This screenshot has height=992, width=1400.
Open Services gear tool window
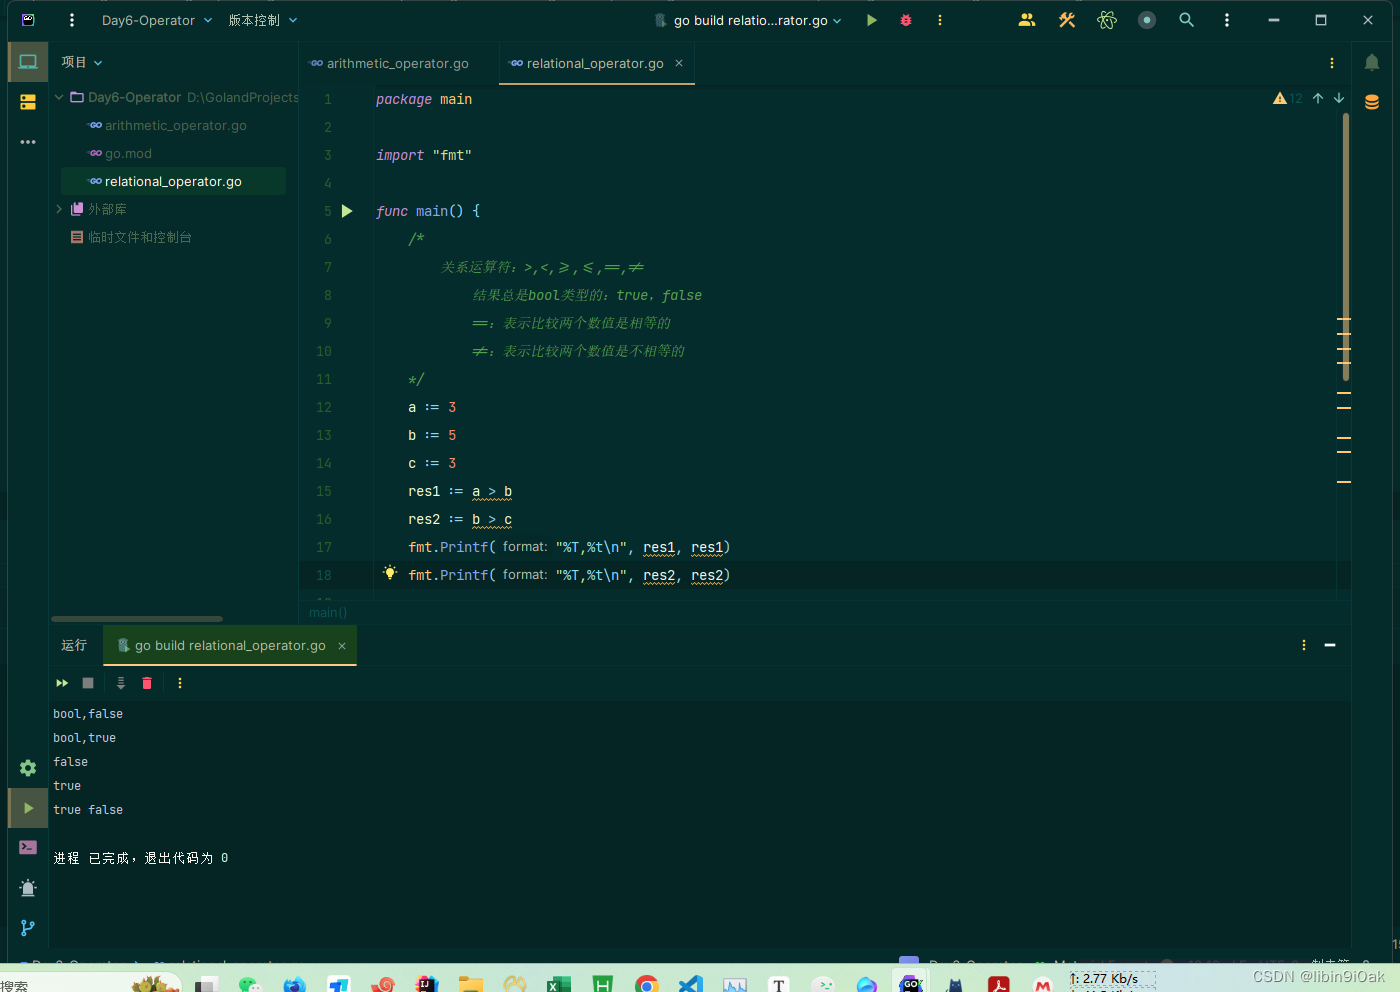[x=28, y=768]
